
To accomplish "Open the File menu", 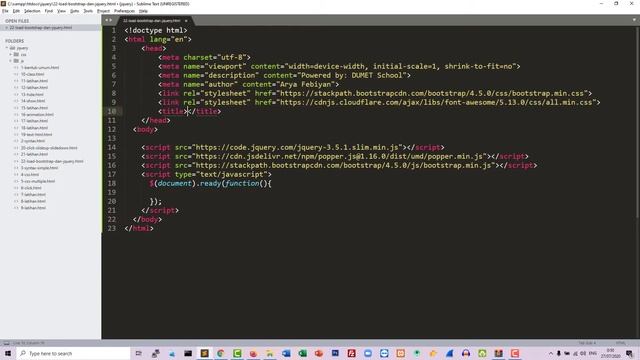I will tap(5, 11).
